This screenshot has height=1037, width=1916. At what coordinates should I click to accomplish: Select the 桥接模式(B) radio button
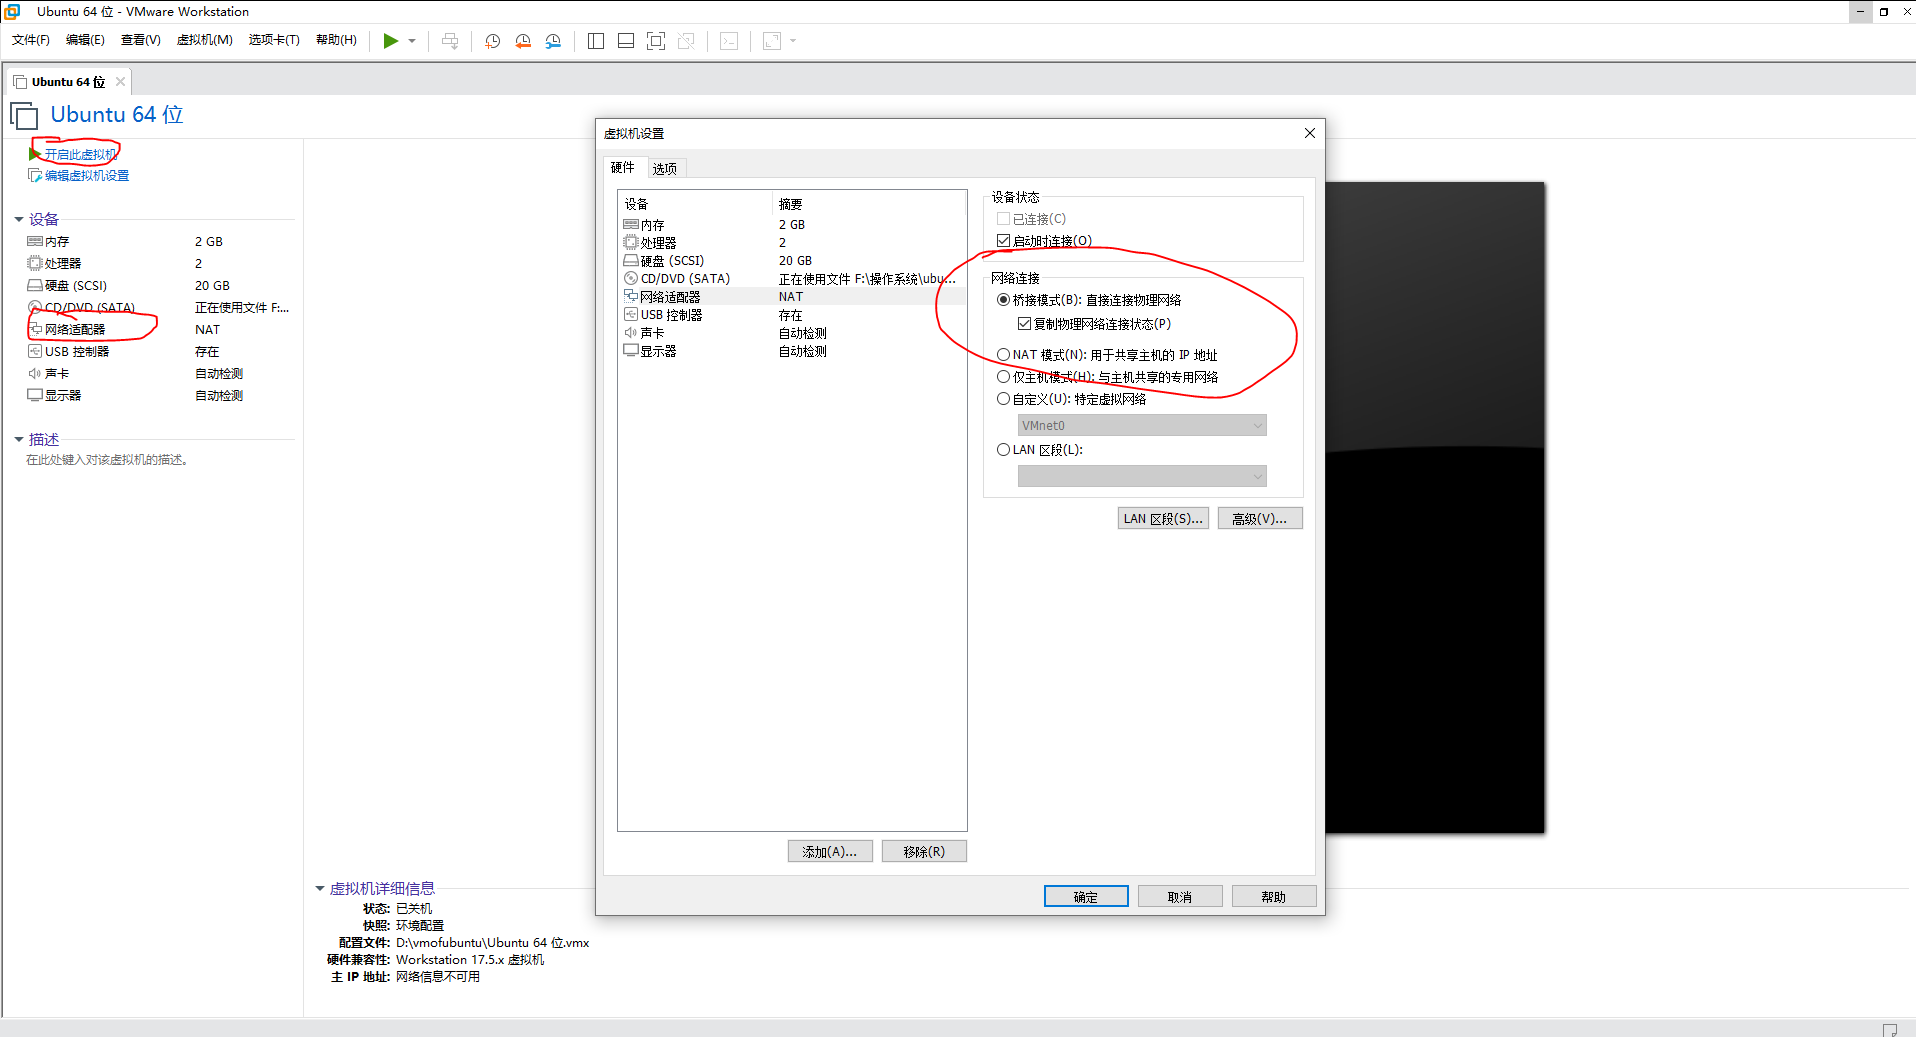pos(1003,300)
